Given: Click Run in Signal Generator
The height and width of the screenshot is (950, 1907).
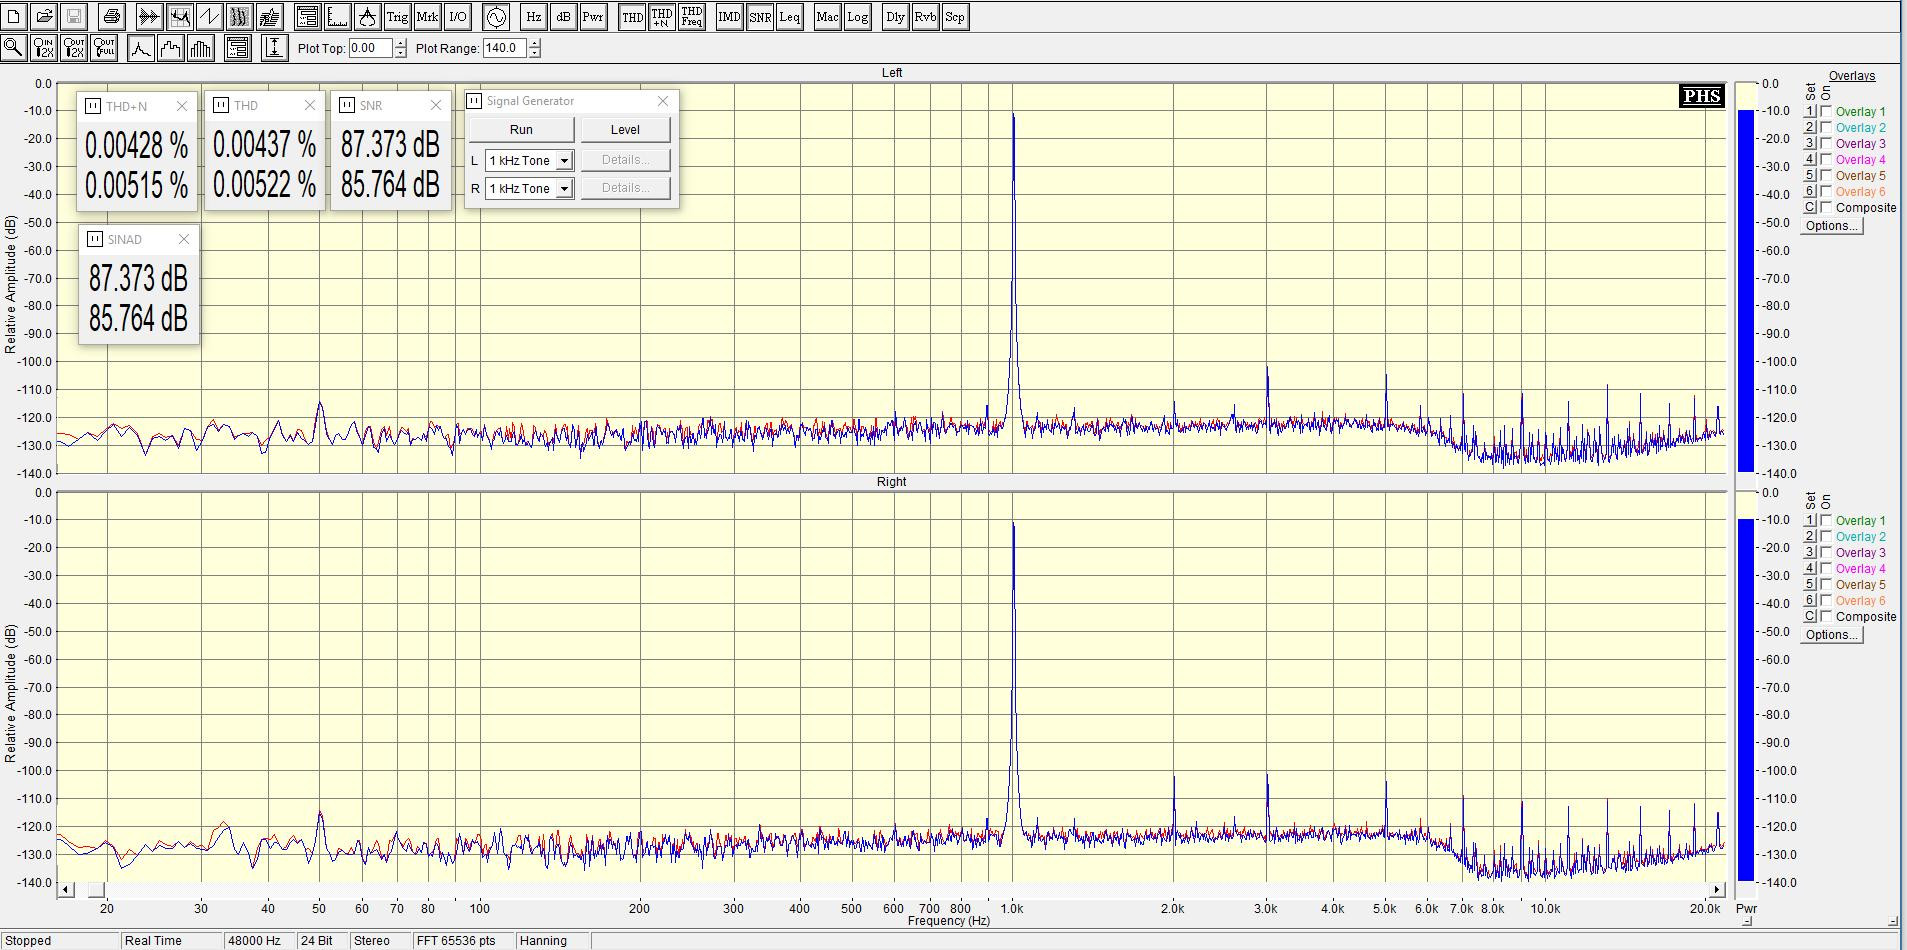Looking at the screenshot, I should pyautogui.click(x=521, y=130).
